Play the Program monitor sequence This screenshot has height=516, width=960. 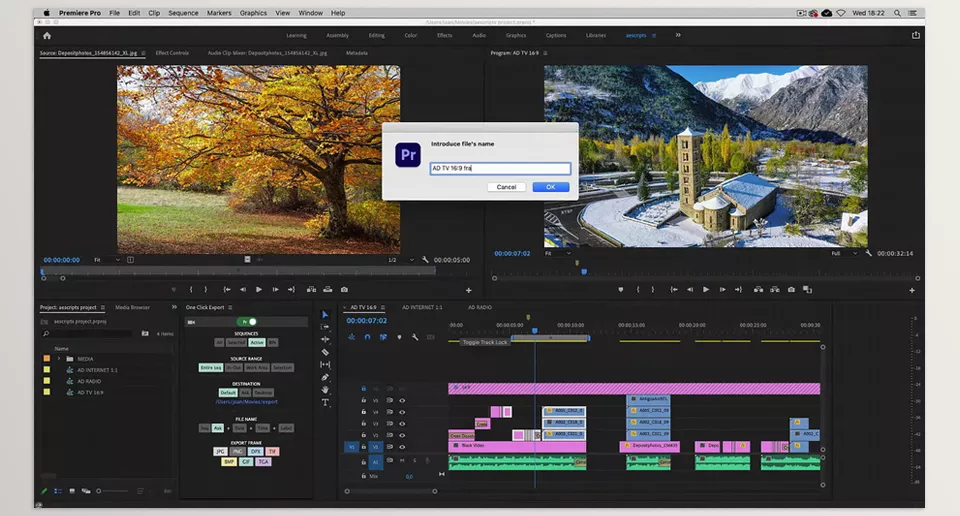(705, 290)
